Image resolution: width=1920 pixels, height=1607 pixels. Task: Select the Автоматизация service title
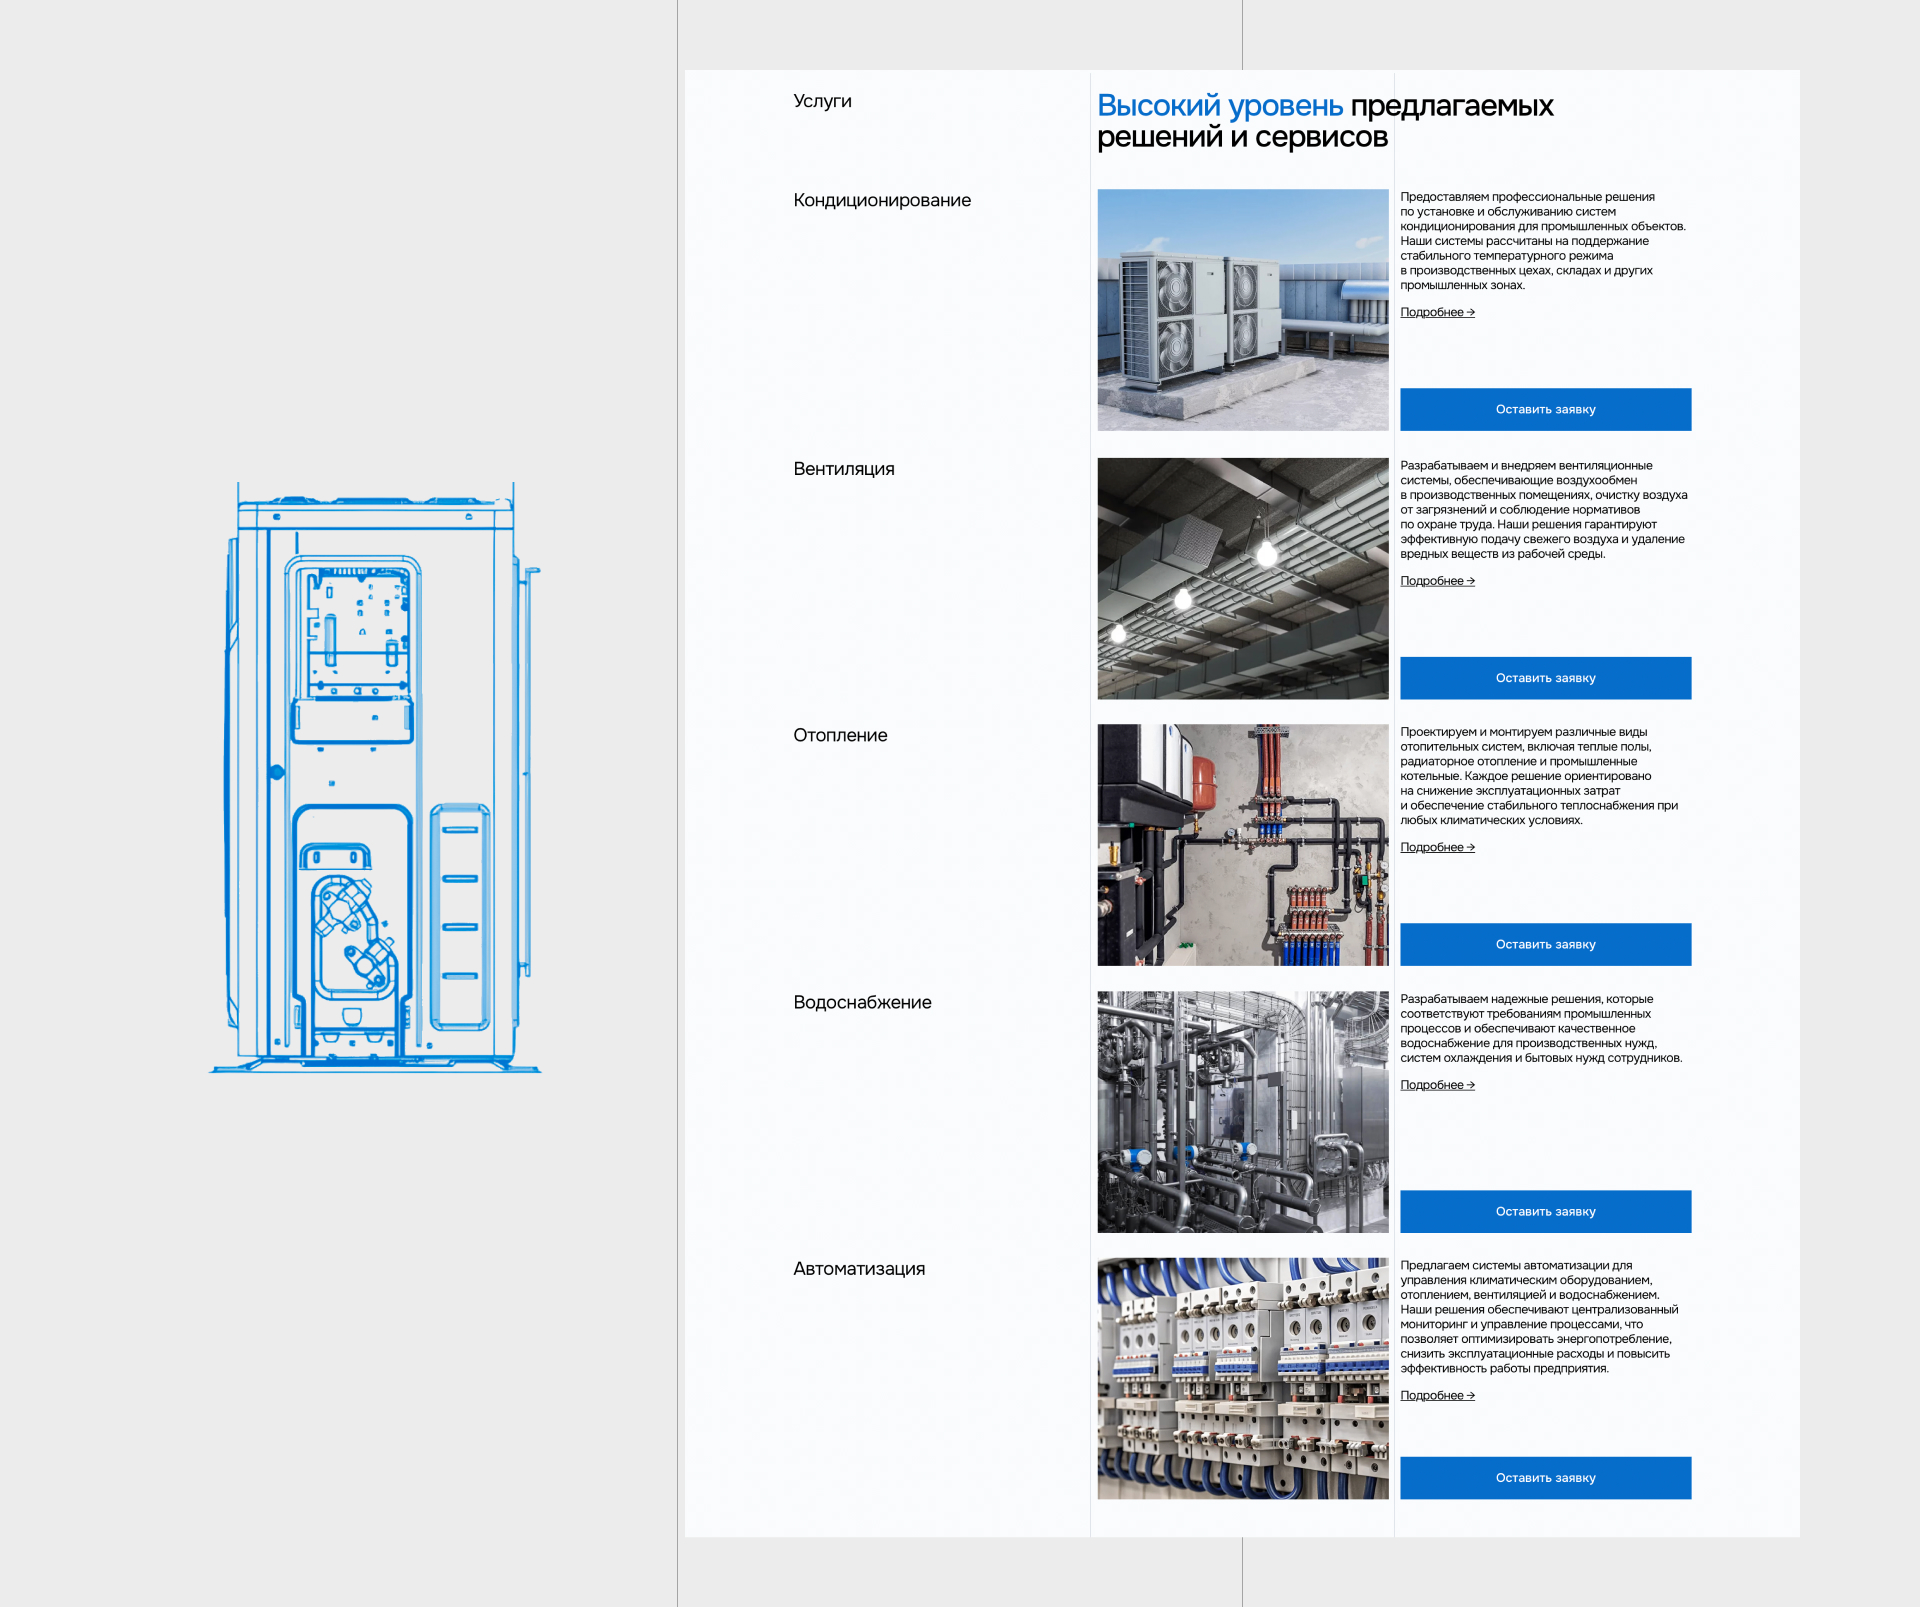(858, 1269)
